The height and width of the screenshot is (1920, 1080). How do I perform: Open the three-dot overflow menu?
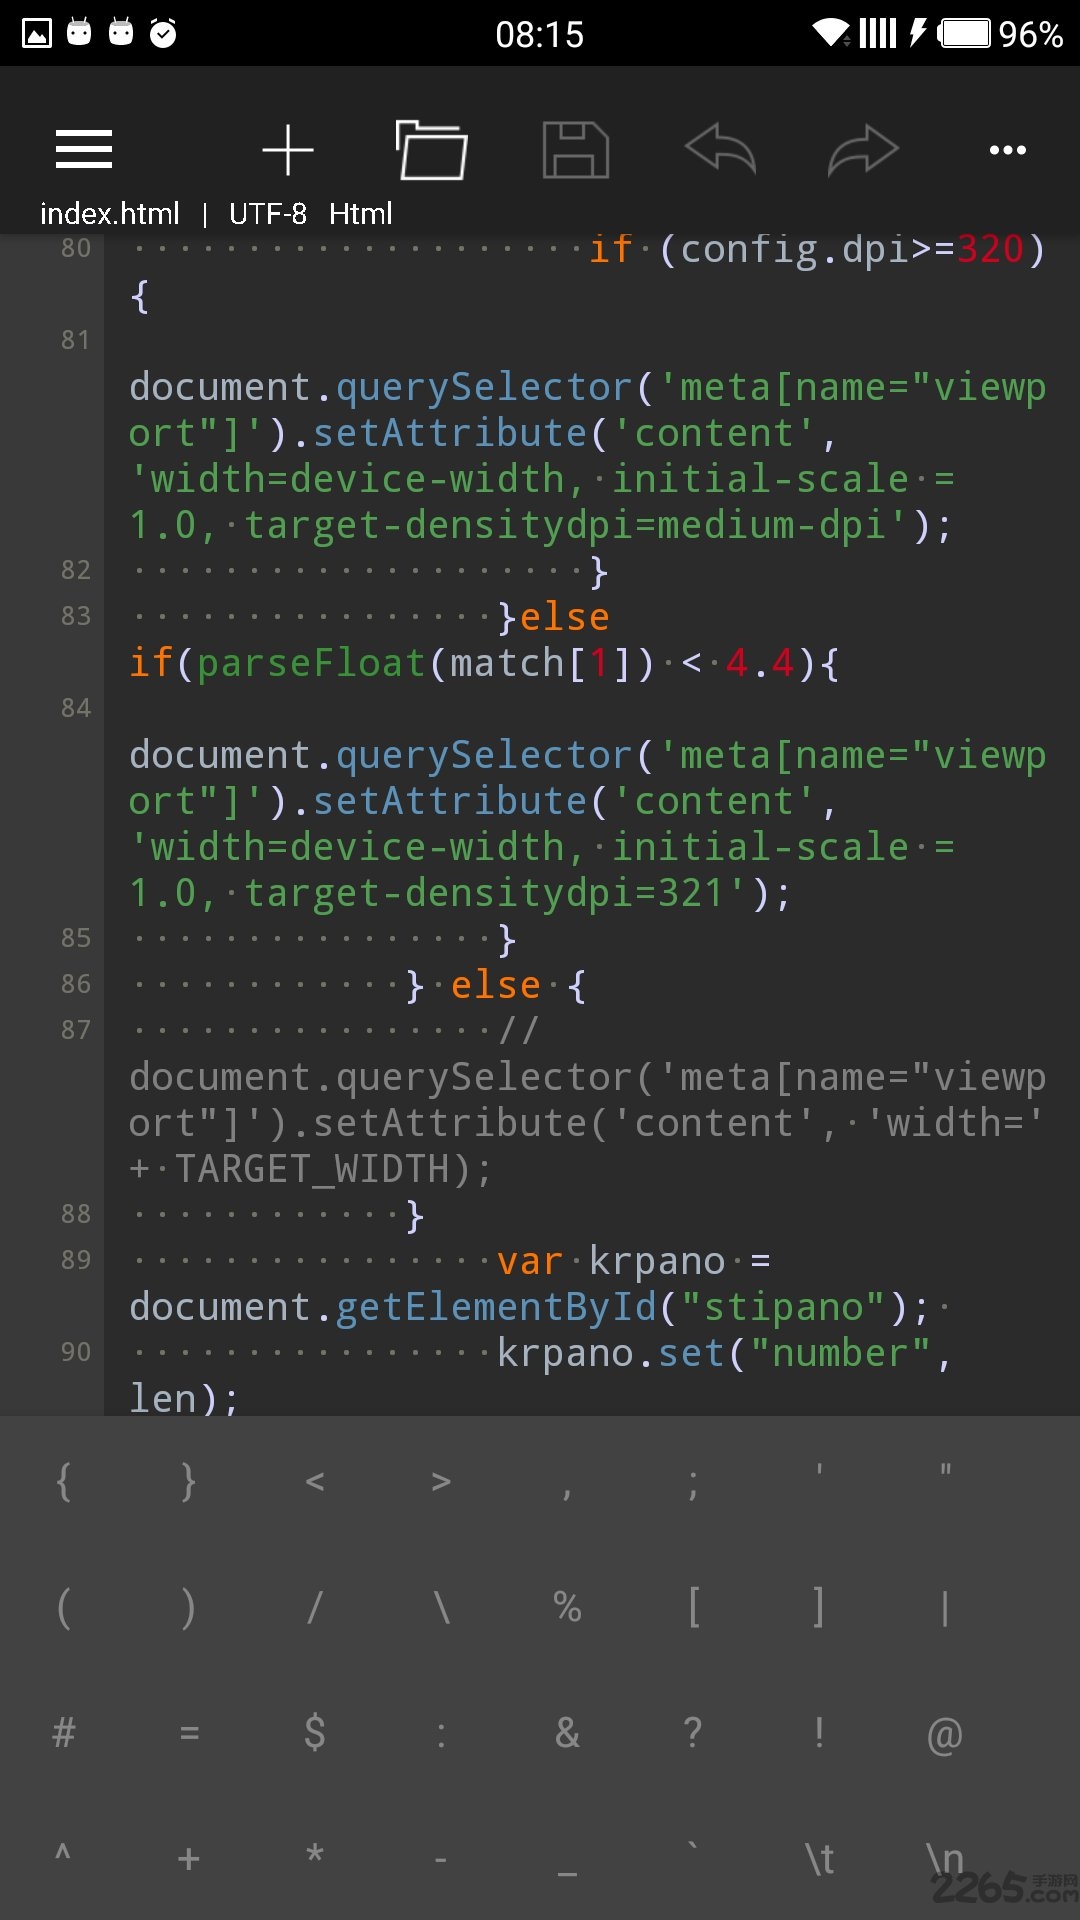(x=1007, y=150)
